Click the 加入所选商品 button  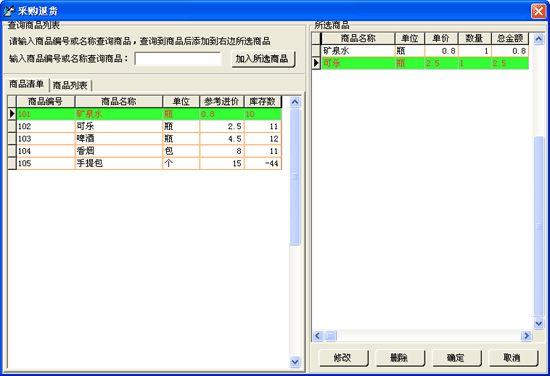[263, 59]
